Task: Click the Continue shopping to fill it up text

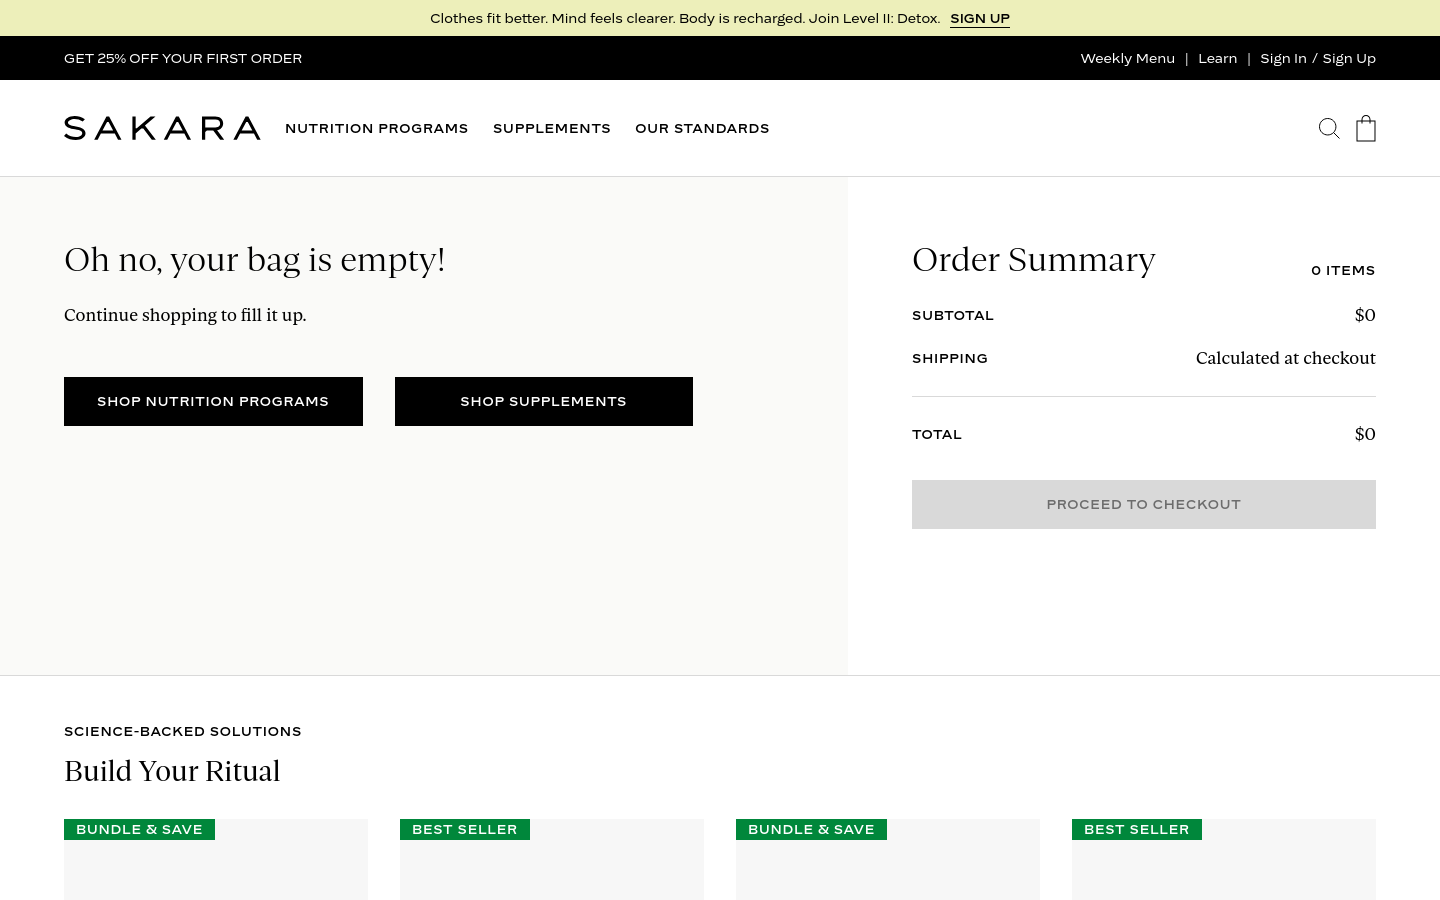Action: [x=185, y=315]
